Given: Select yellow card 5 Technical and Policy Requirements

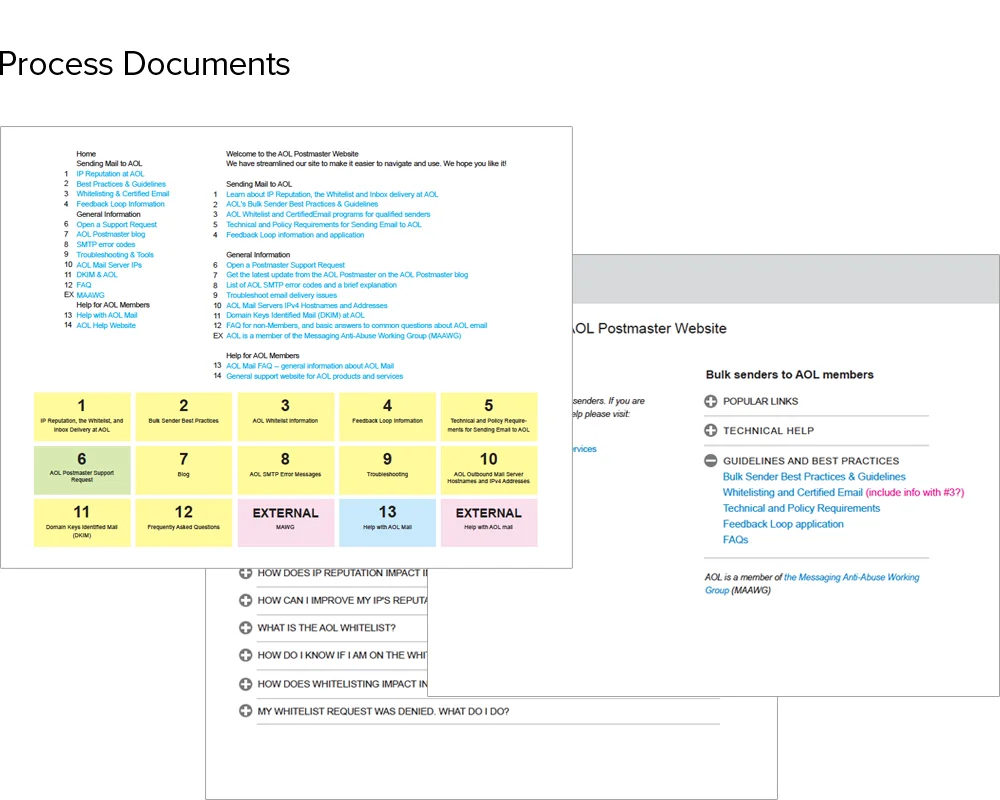Looking at the screenshot, I should tap(489, 417).
